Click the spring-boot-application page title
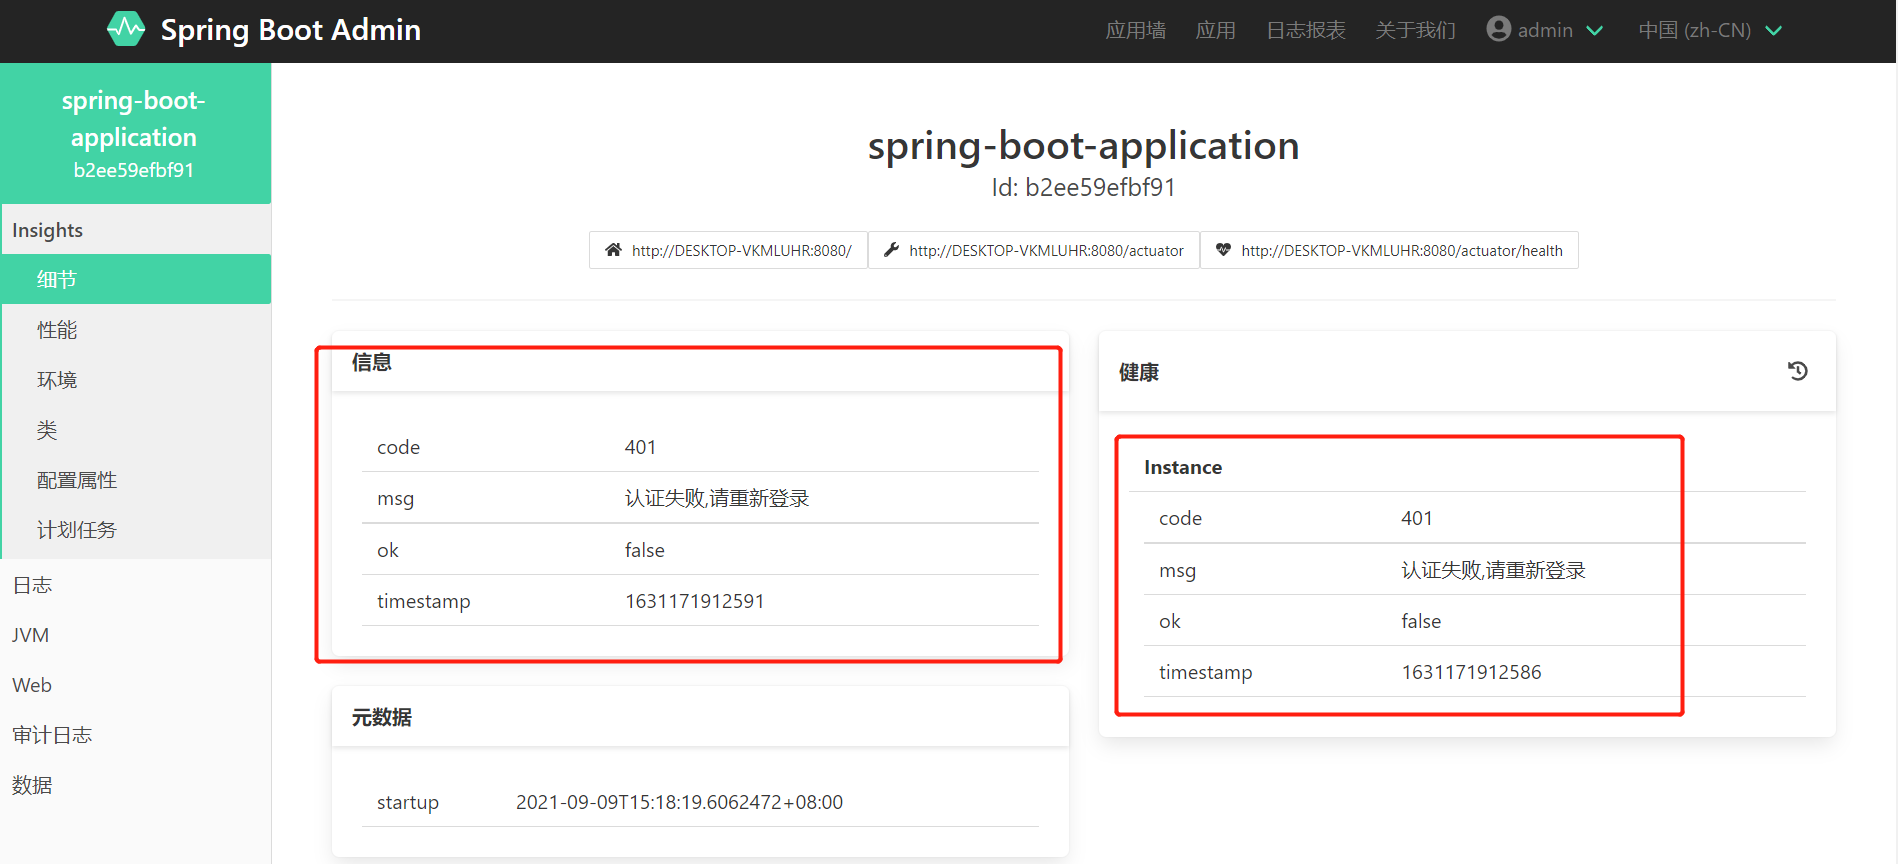 pyautogui.click(x=1083, y=146)
